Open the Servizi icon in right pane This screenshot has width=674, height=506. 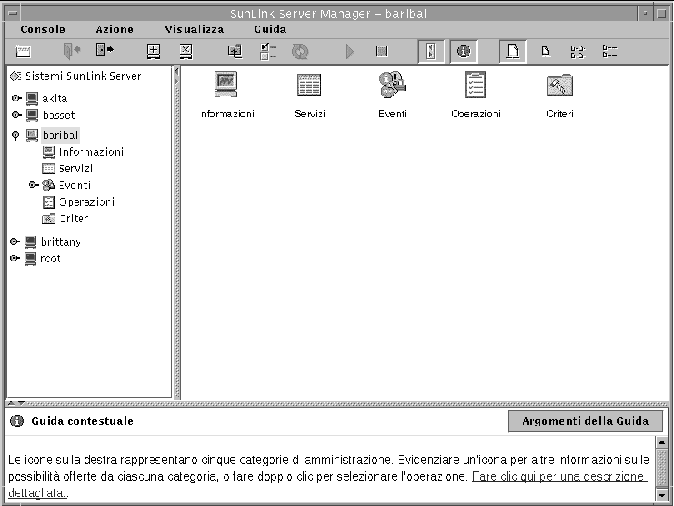[x=309, y=85]
